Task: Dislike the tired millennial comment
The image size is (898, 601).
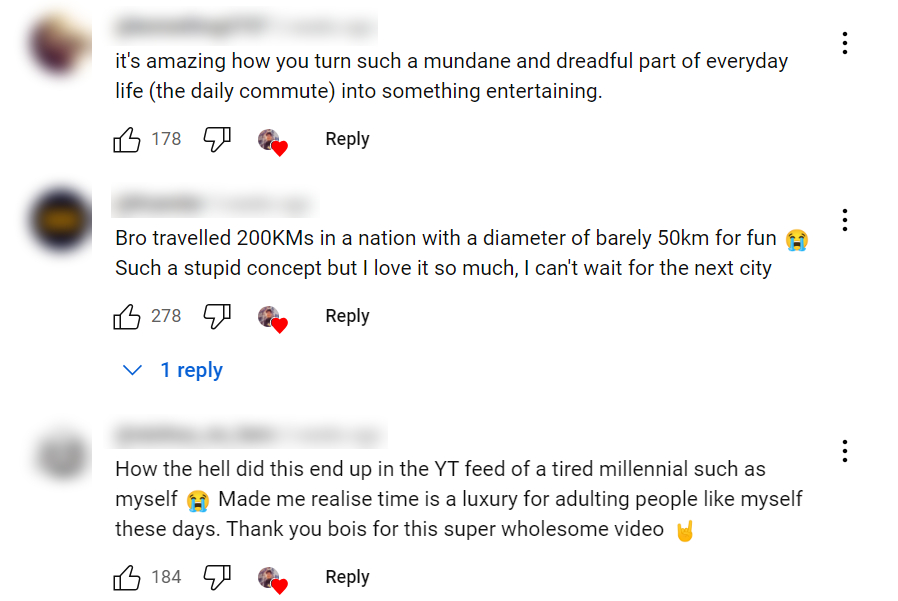Action: (217, 578)
